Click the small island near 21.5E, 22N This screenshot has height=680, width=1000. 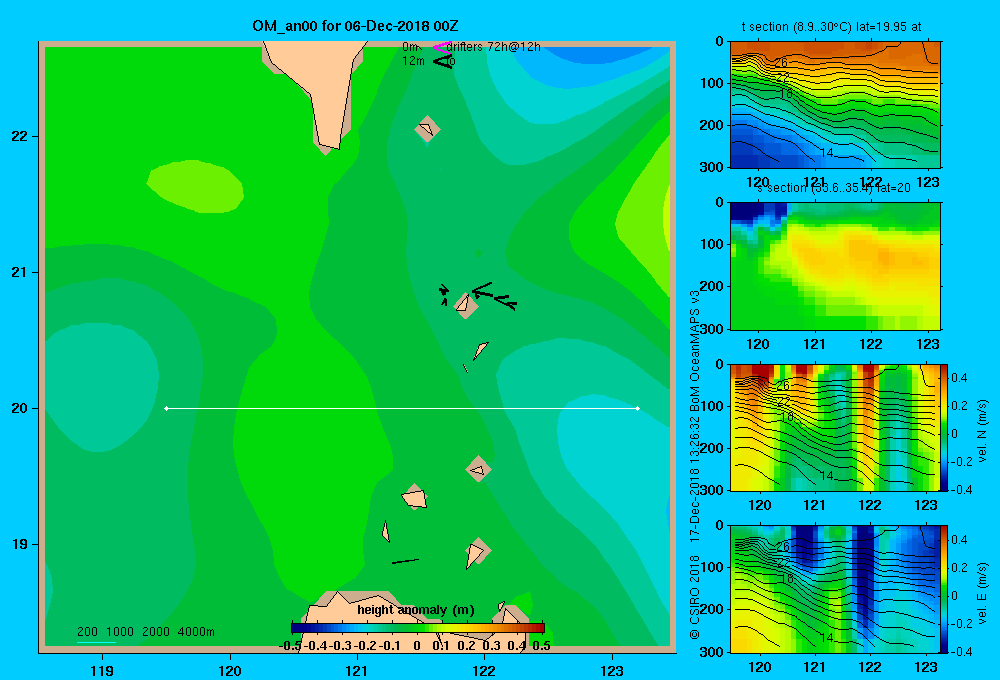[427, 129]
